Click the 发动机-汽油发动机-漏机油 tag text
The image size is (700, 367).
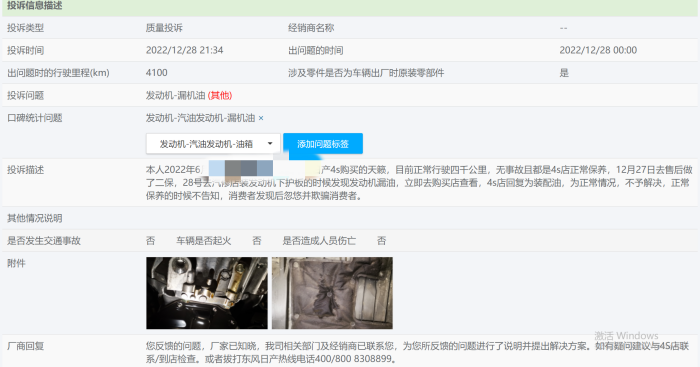[200, 118]
